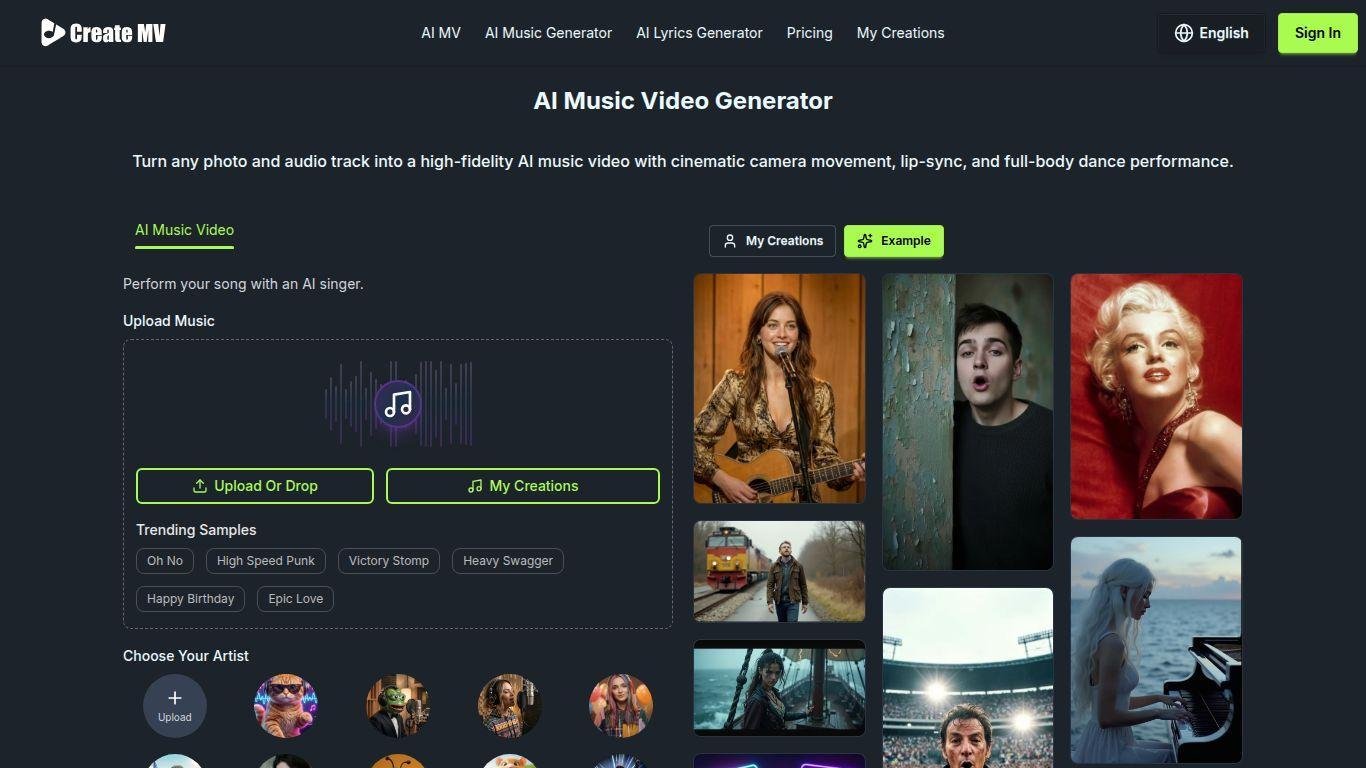Click the Upload Or Drop button
Screen dimensions: 1366x768
255,486
